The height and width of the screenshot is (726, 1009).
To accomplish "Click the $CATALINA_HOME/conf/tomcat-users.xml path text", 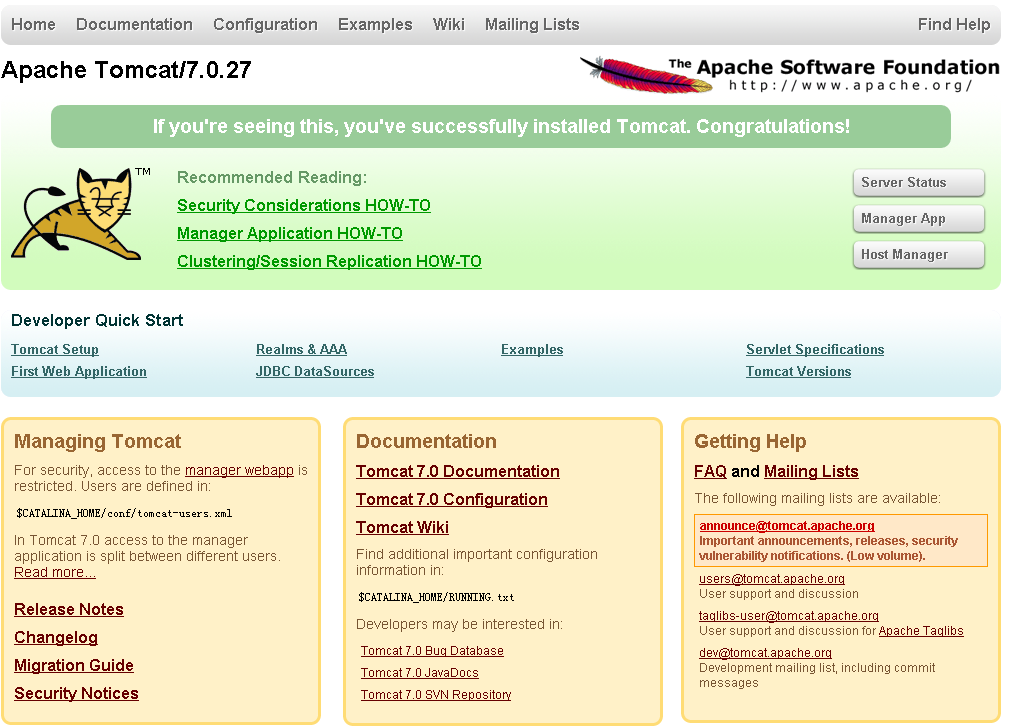I will 124,514.
